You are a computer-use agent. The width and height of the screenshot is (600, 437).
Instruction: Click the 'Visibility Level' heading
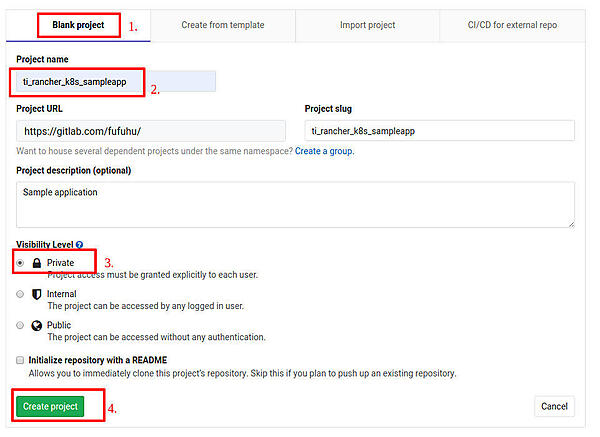tap(44, 245)
